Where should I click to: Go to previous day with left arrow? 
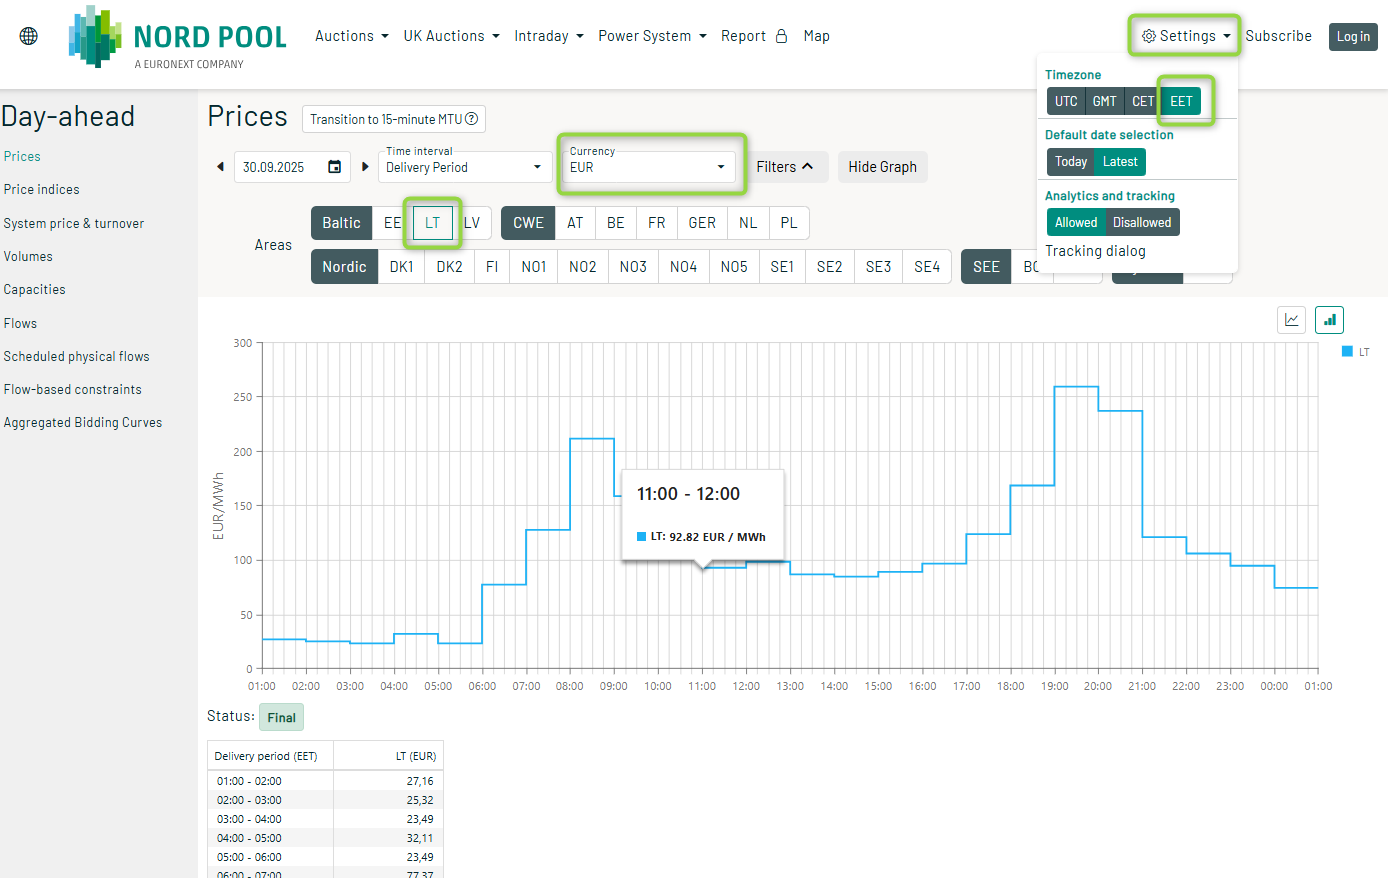[x=220, y=167]
